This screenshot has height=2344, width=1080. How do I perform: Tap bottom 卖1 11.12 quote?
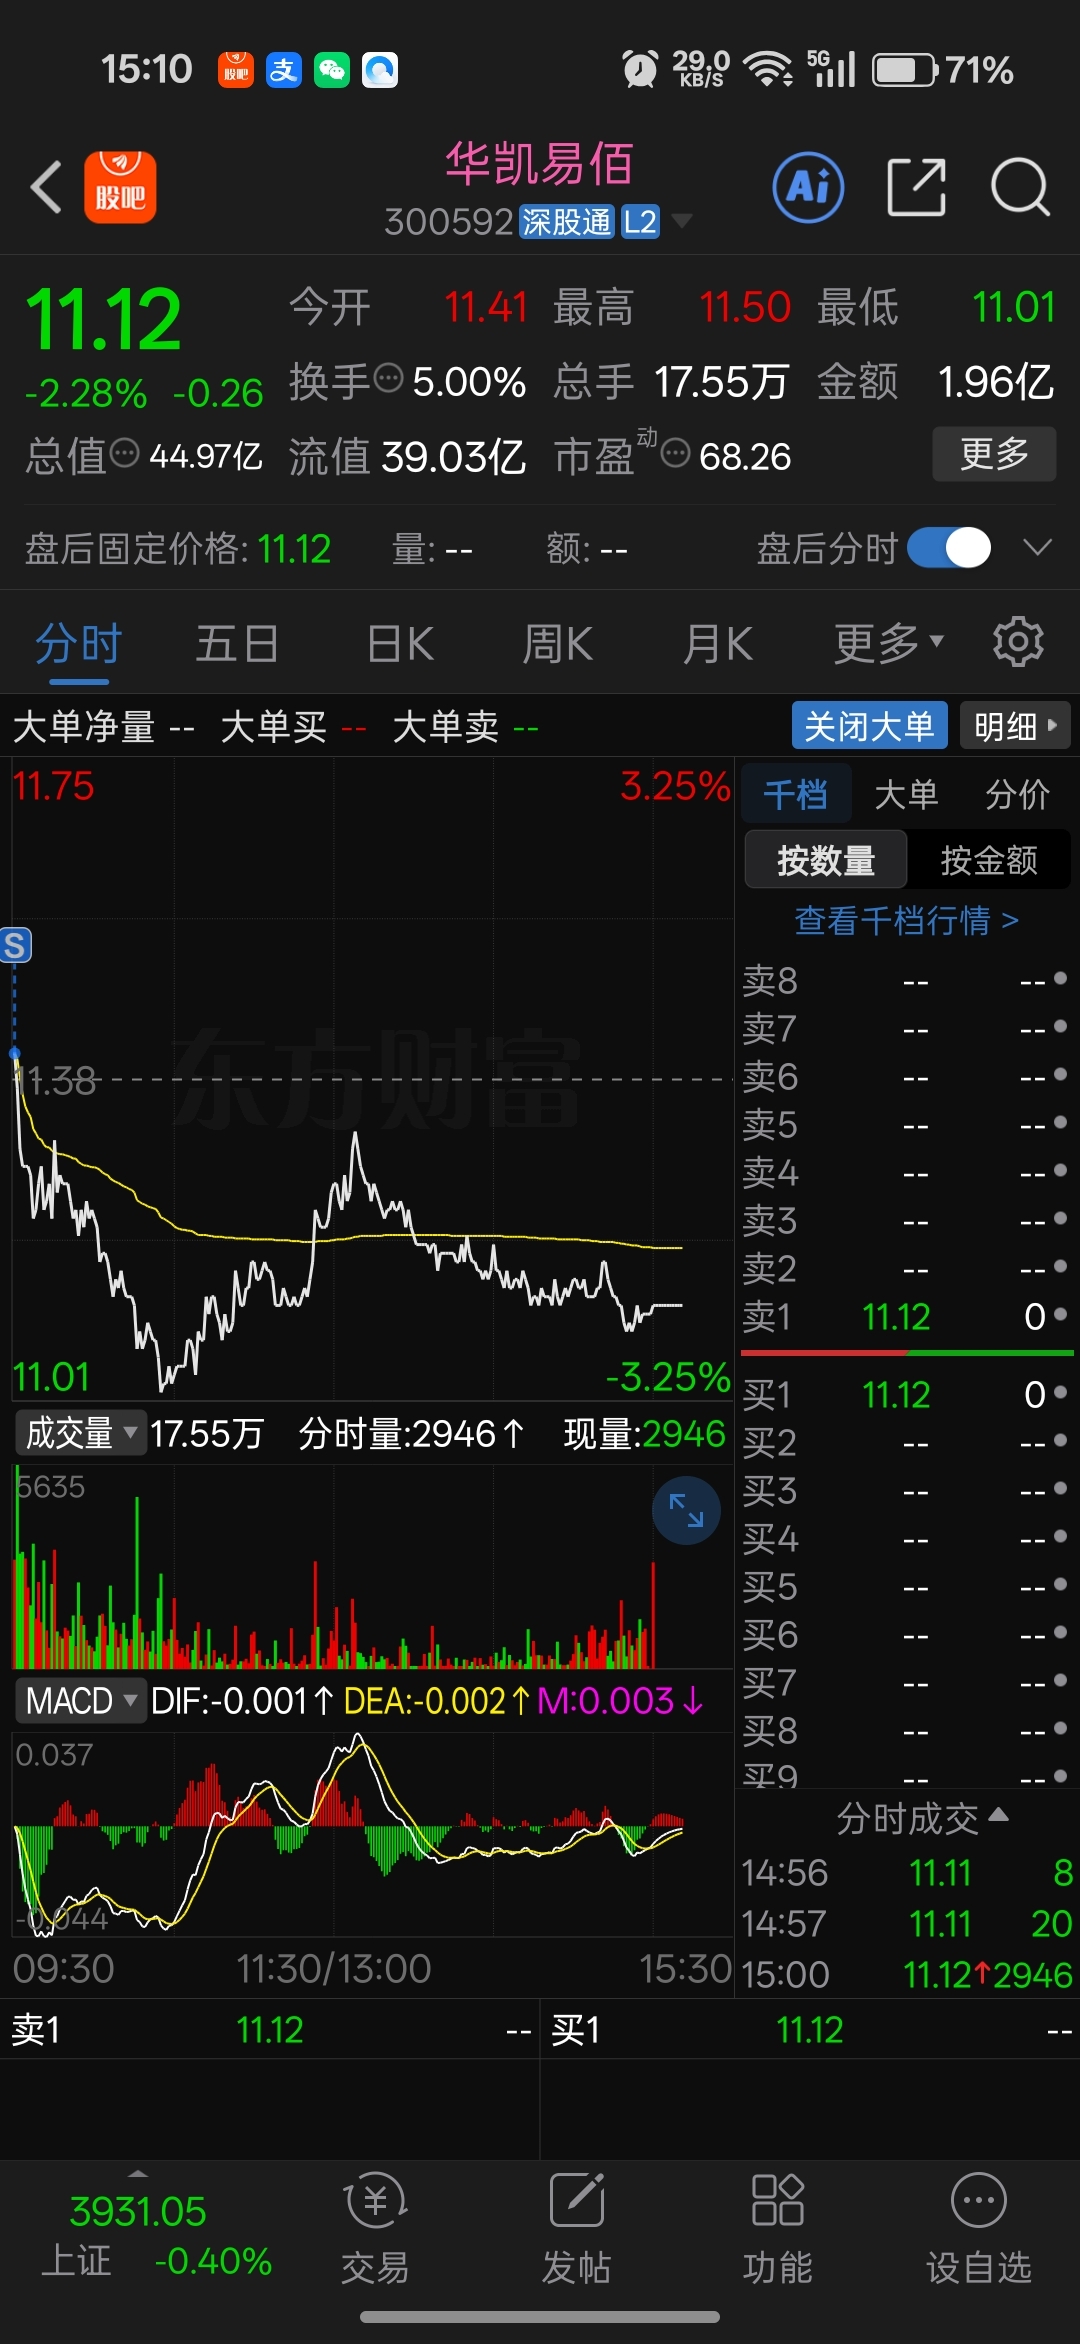tap(270, 2030)
